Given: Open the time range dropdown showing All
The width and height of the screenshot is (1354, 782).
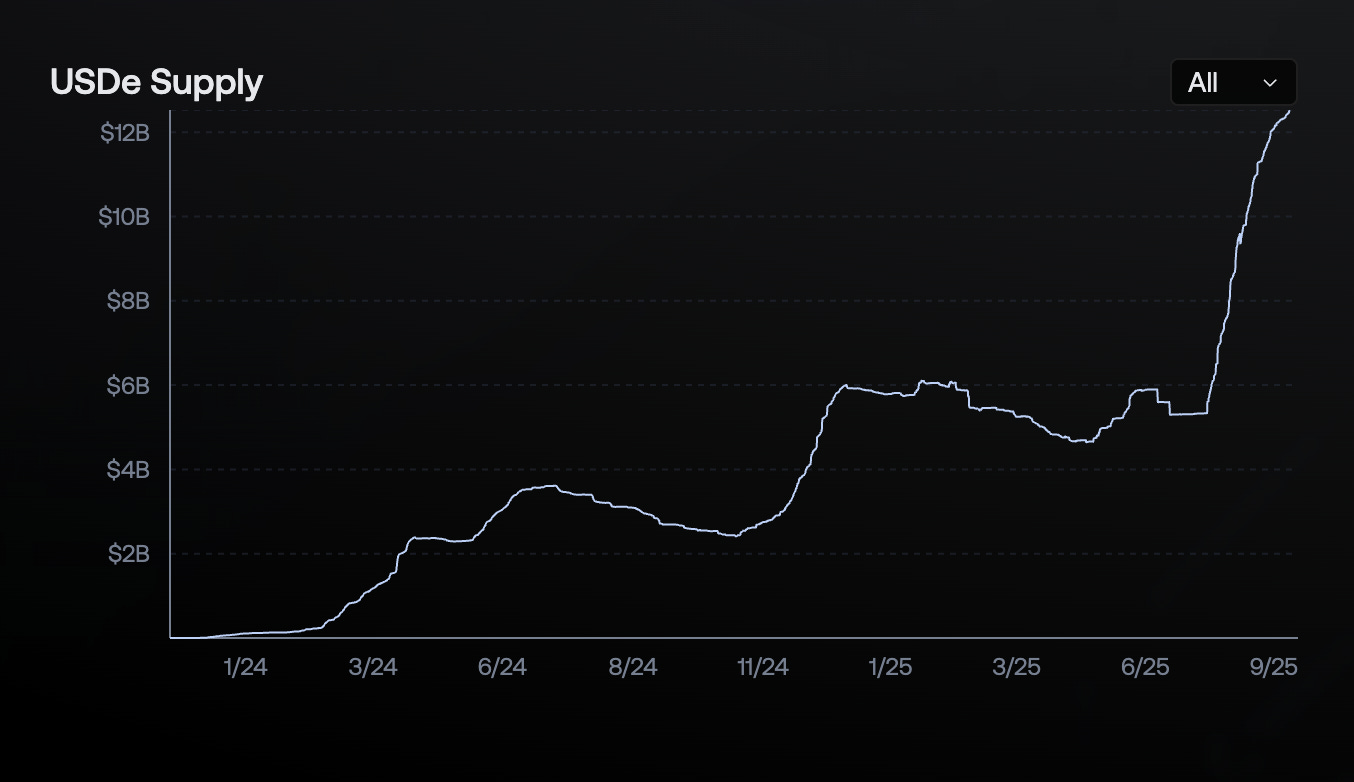Looking at the screenshot, I should [1232, 82].
